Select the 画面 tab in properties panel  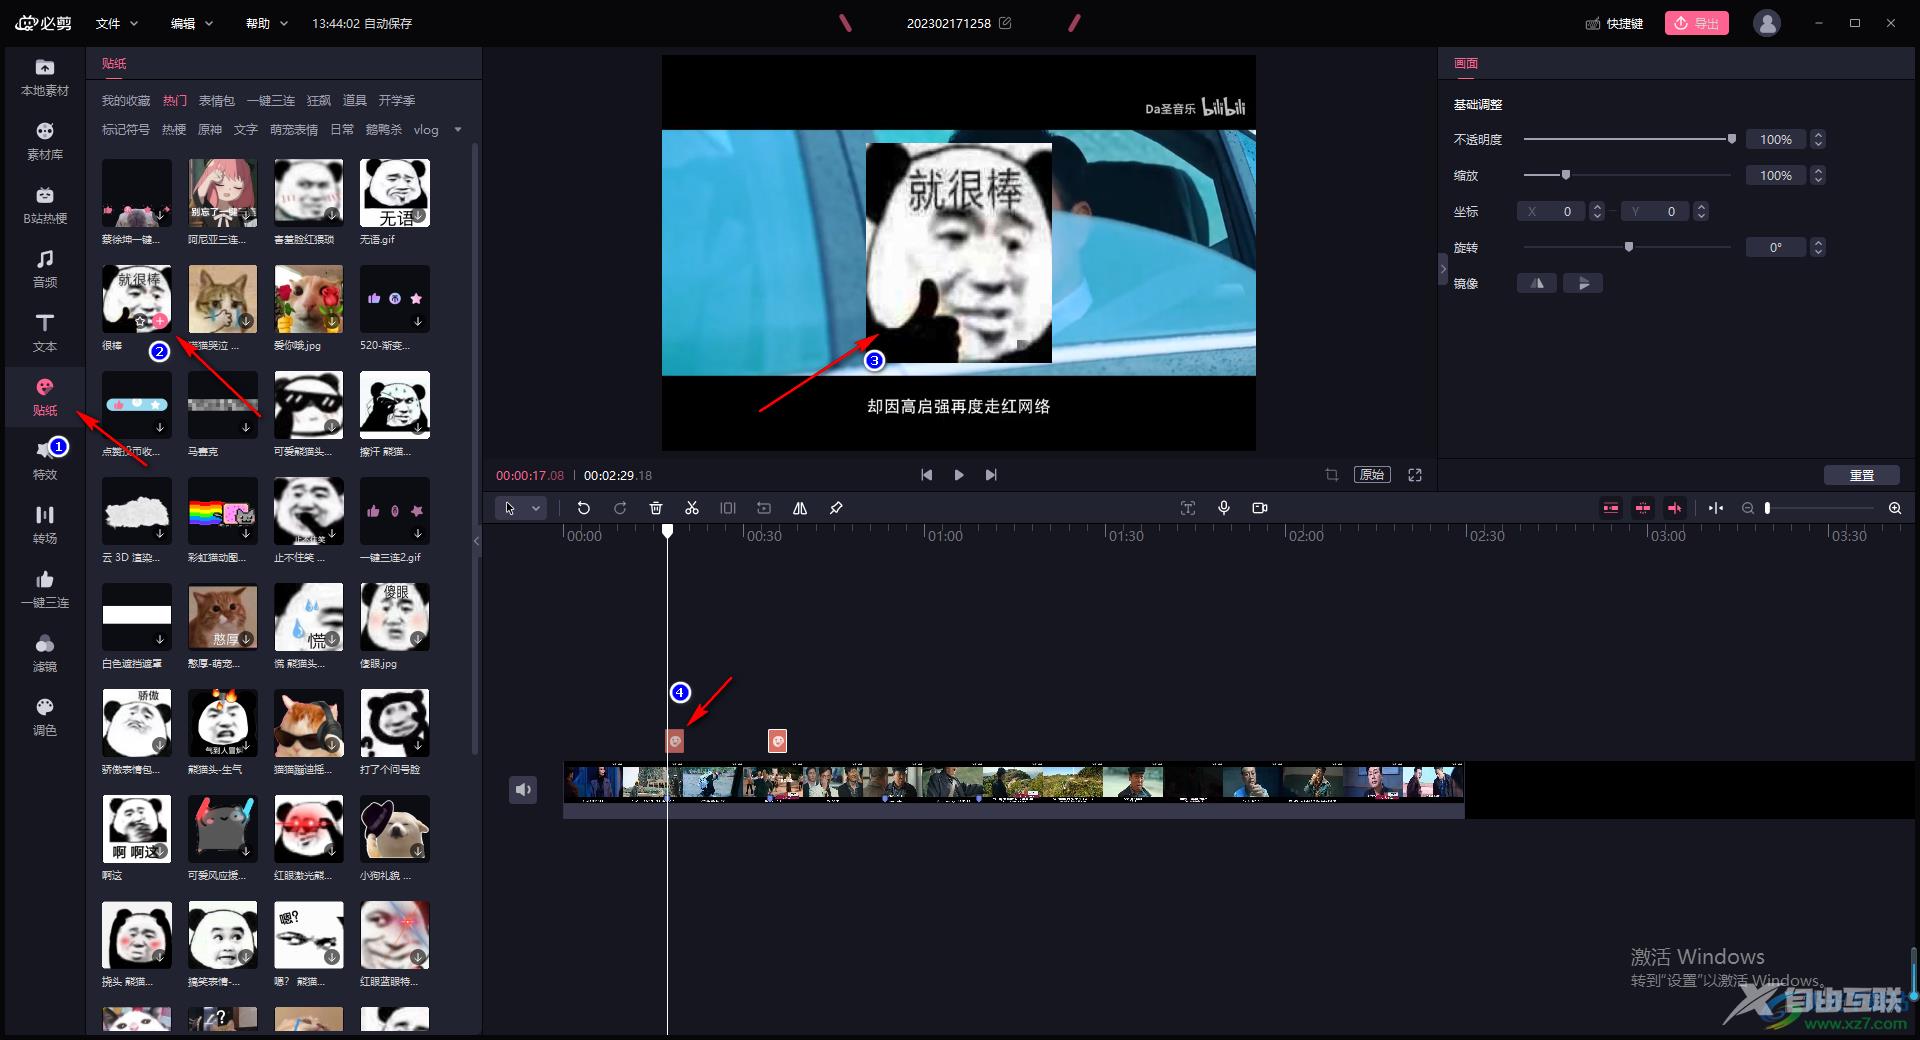(1466, 63)
